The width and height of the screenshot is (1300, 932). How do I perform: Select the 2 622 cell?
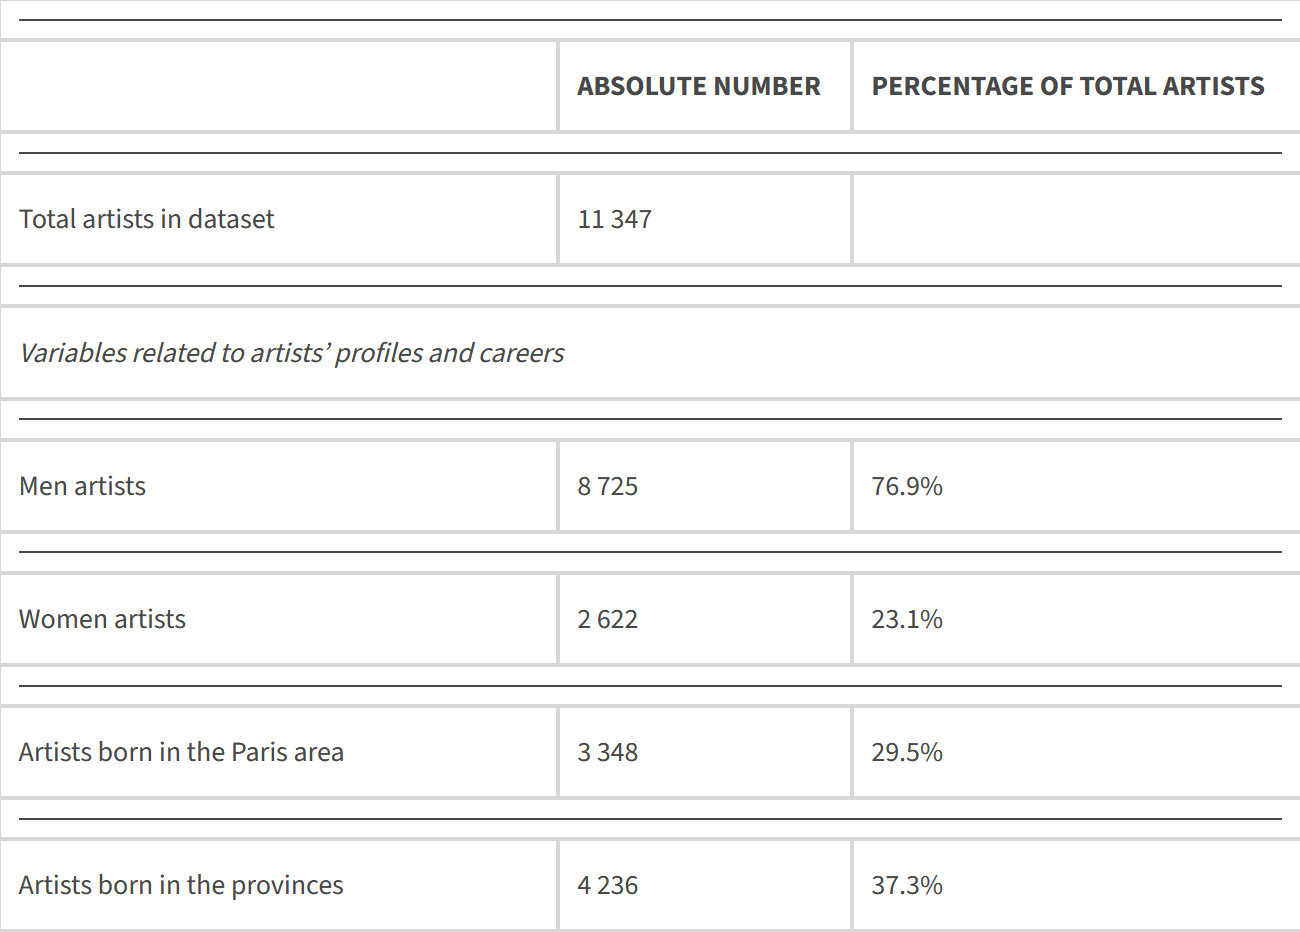pos(607,619)
